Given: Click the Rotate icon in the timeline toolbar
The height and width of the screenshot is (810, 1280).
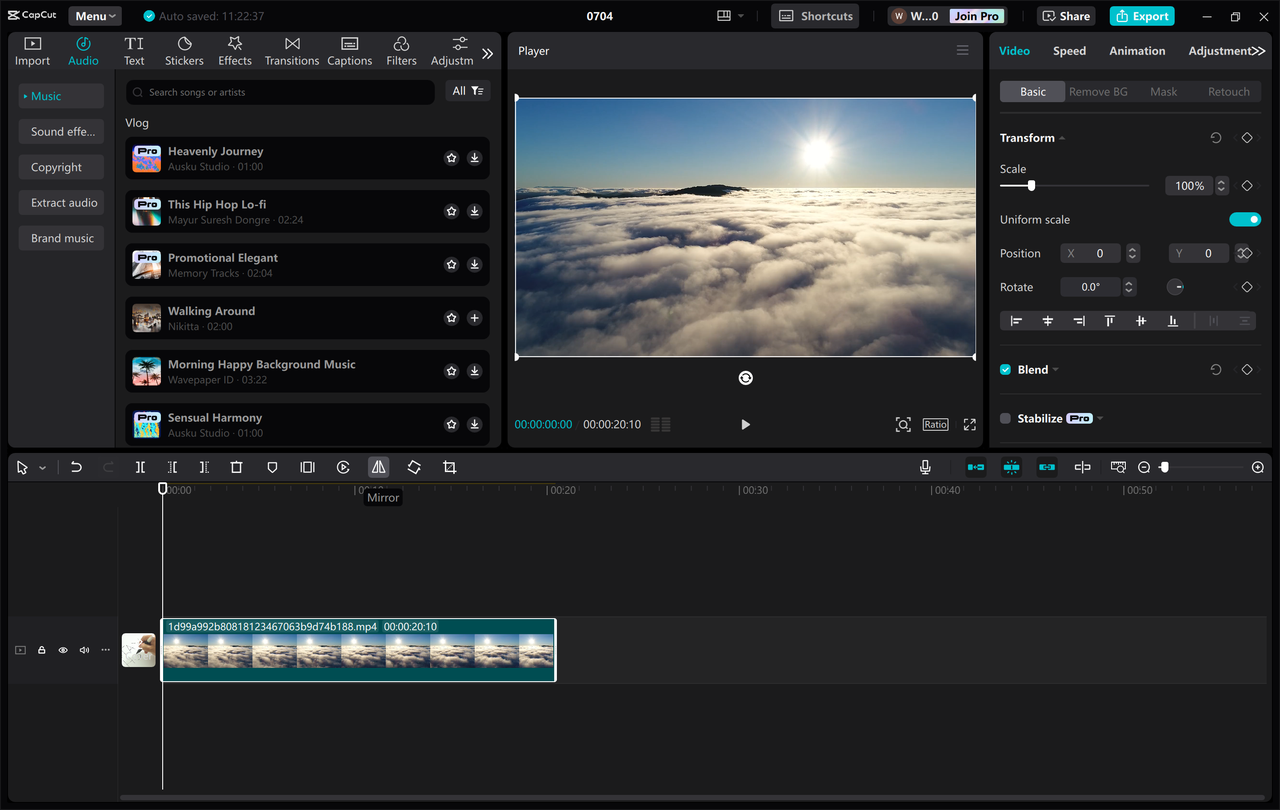Looking at the screenshot, I should [413, 466].
